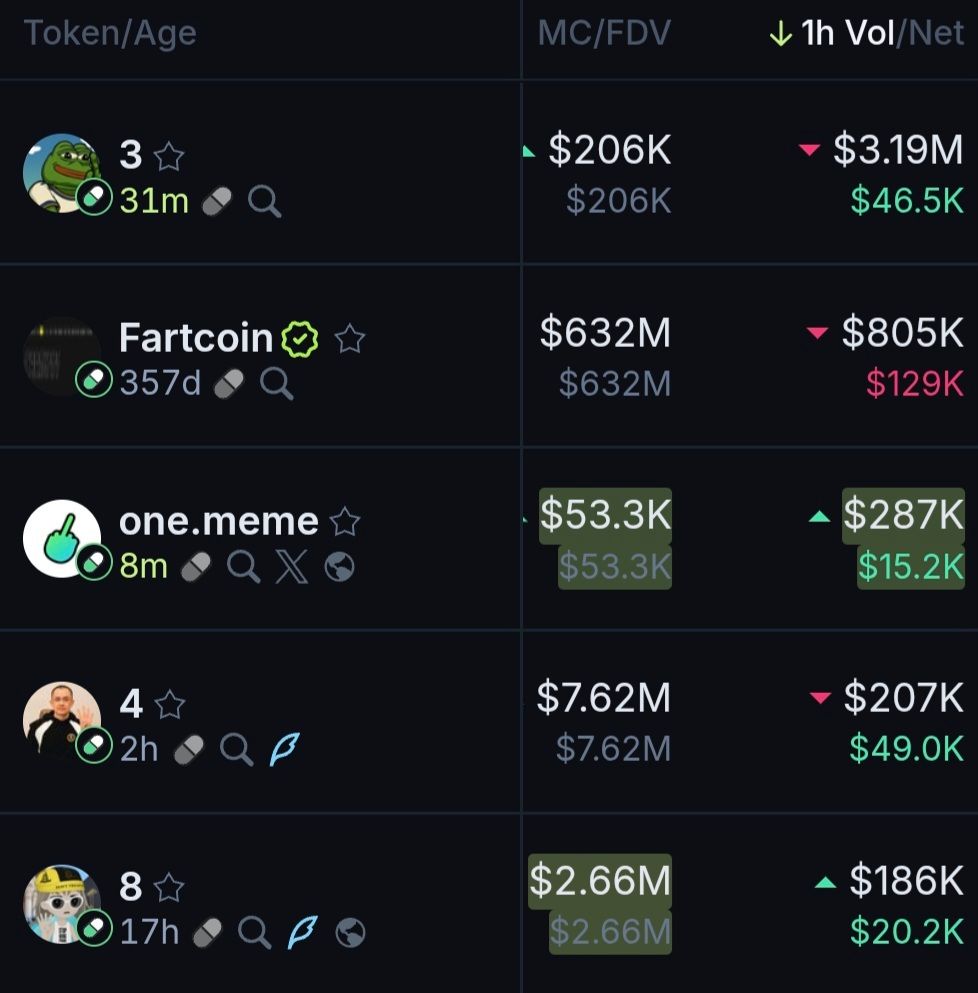Open the website globe icon for one.meme
Screen dimensions: 978x993
pyautogui.click(x=340, y=568)
